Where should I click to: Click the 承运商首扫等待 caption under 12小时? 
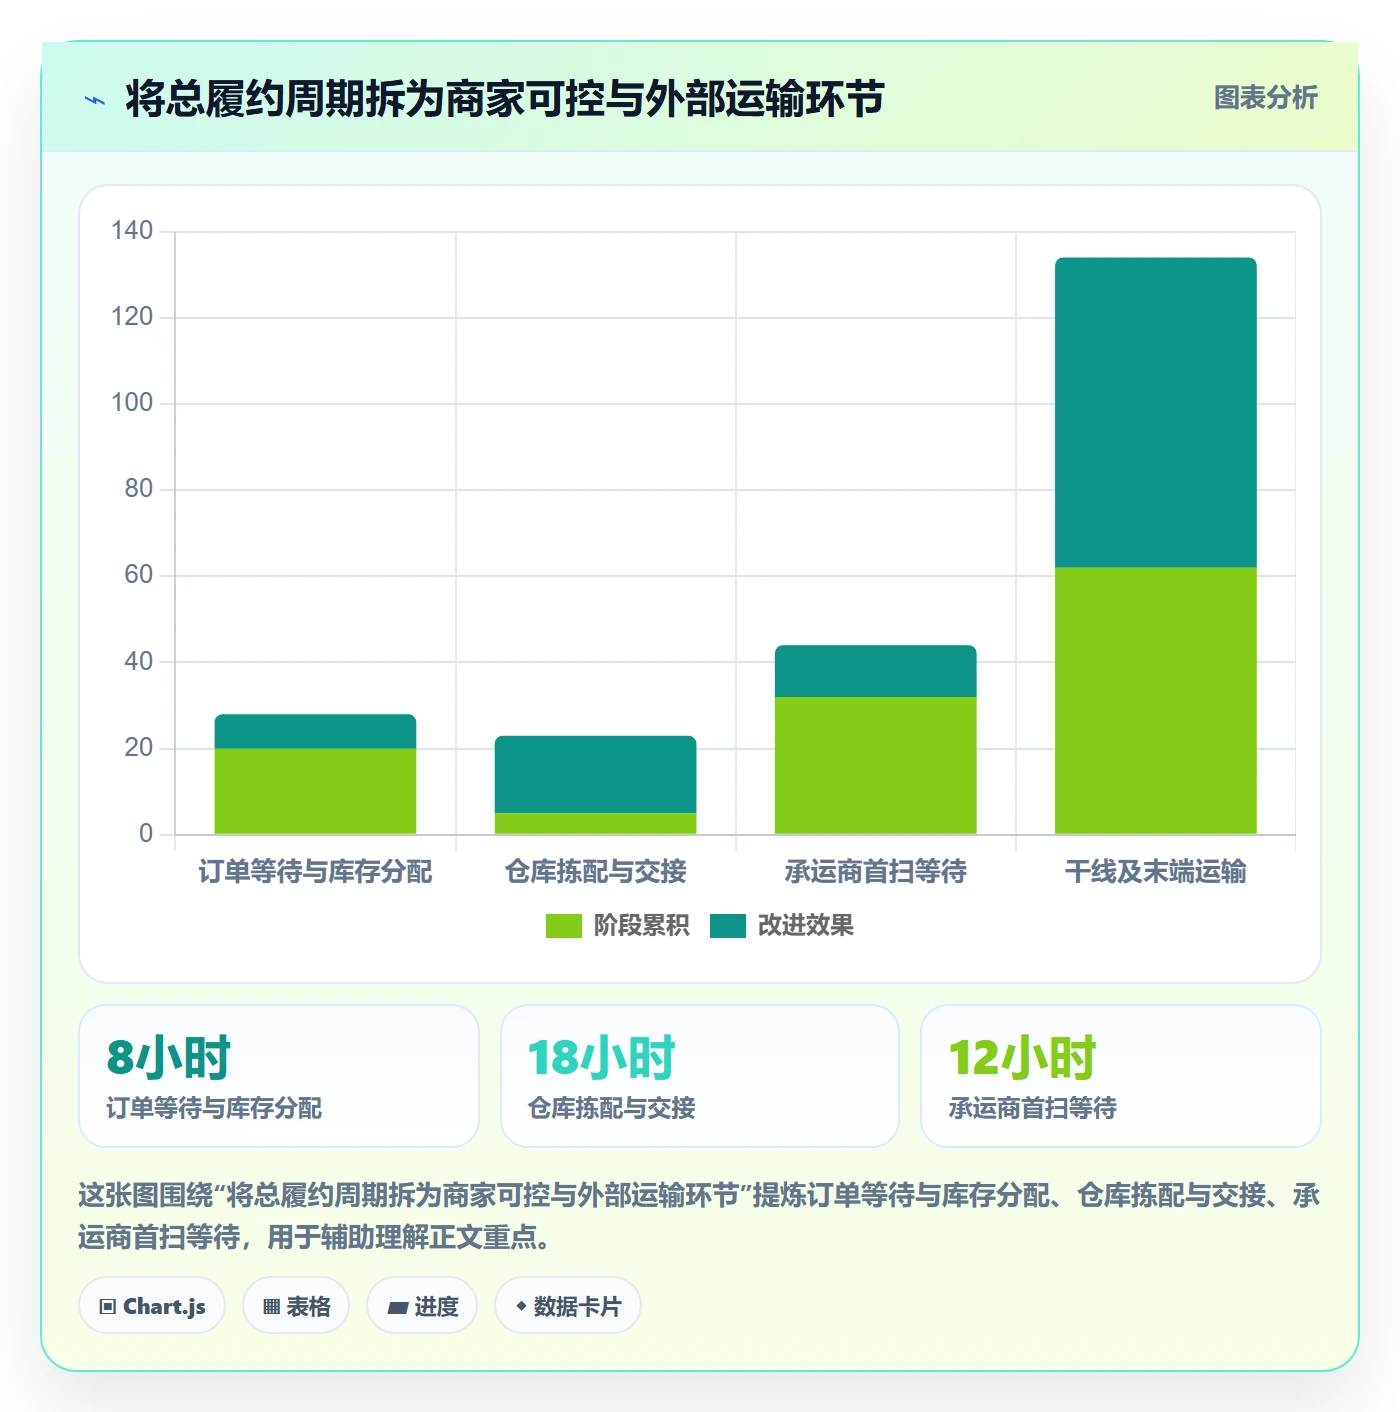(x=1033, y=1108)
